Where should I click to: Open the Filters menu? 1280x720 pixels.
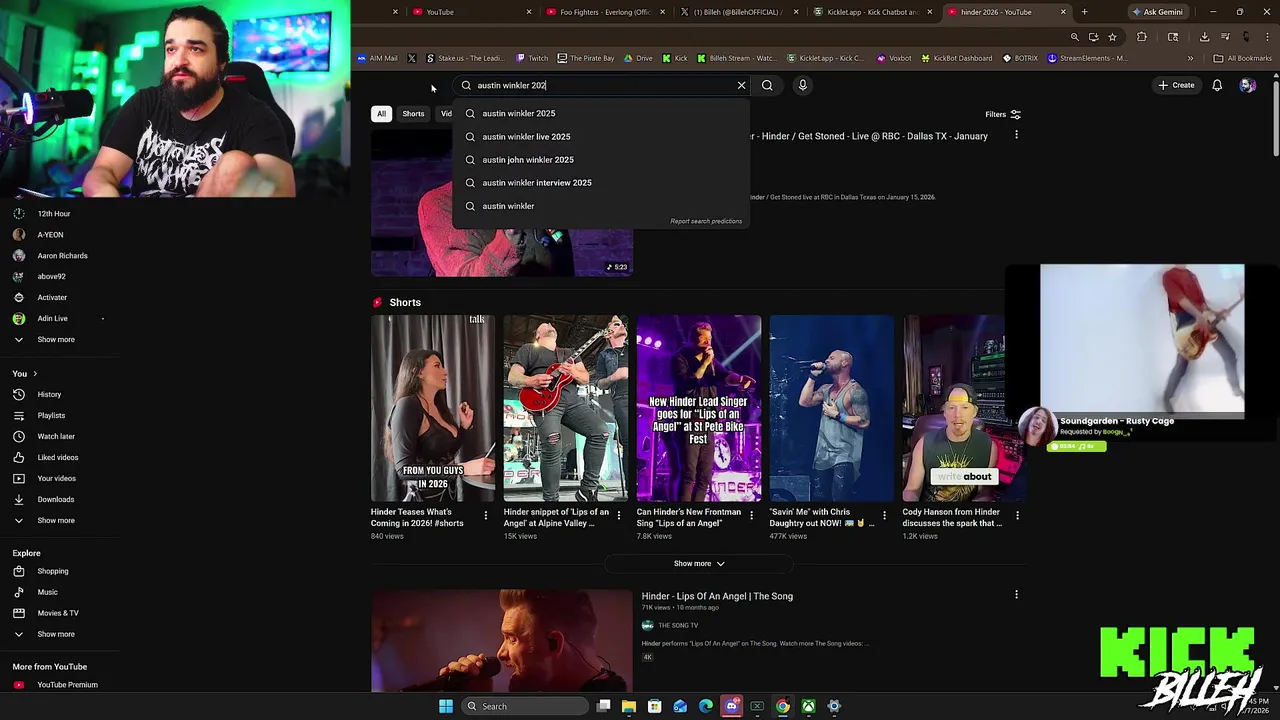(1003, 114)
